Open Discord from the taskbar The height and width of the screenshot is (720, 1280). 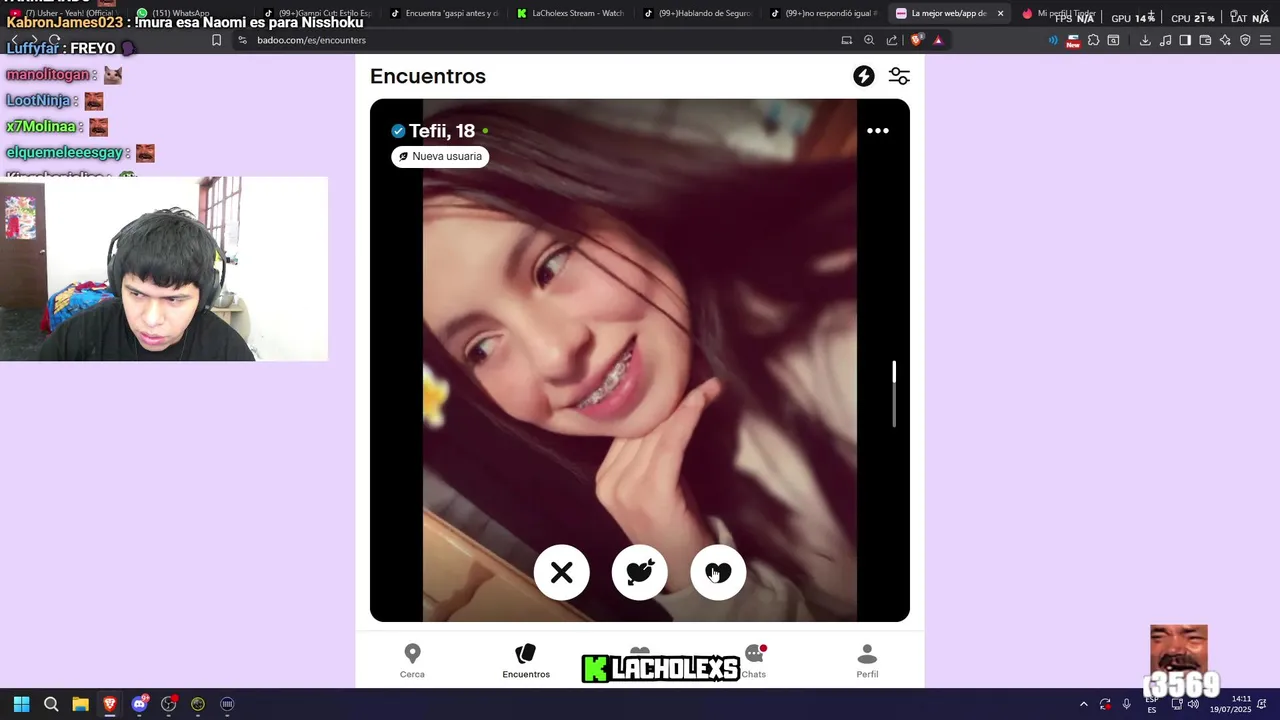pyautogui.click(x=139, y=704)
